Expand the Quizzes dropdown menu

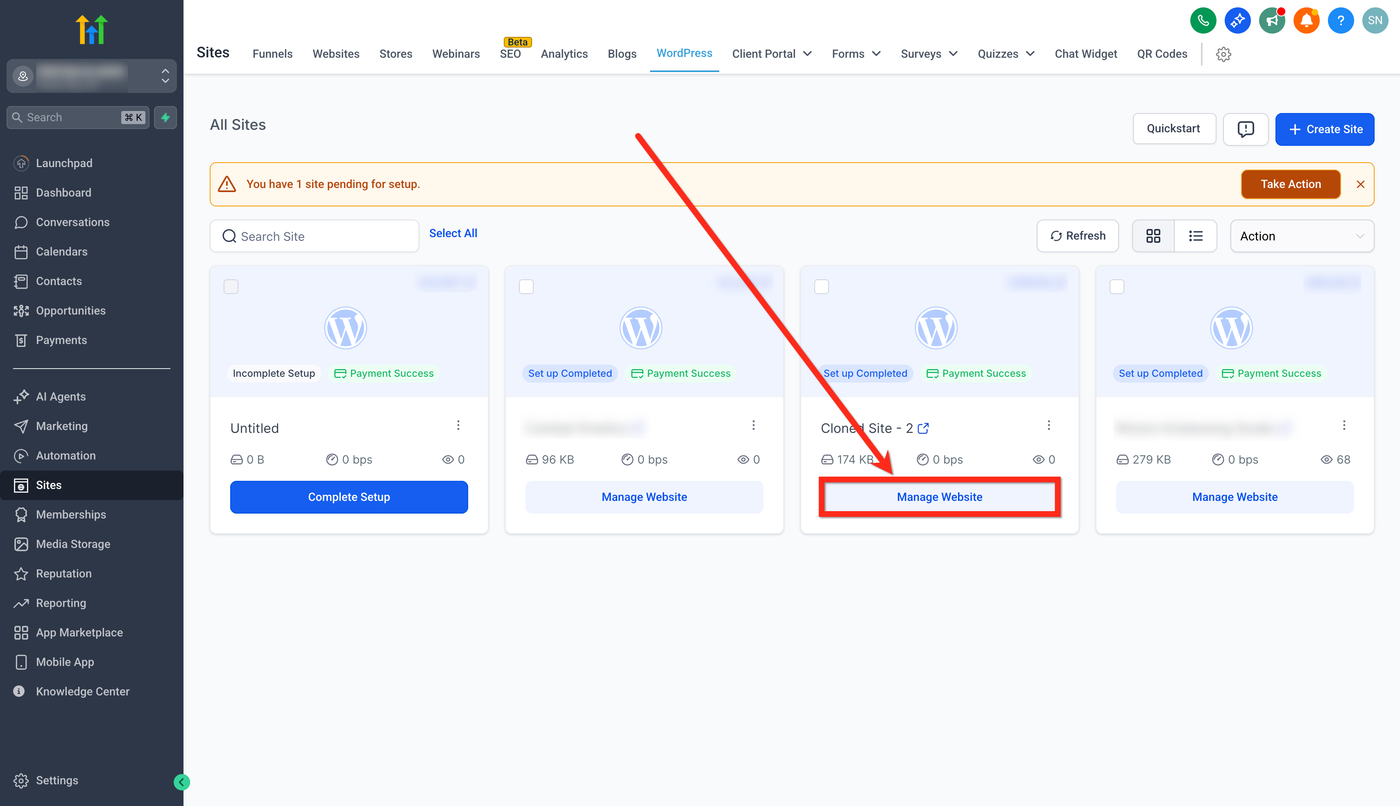(1007, 54)
